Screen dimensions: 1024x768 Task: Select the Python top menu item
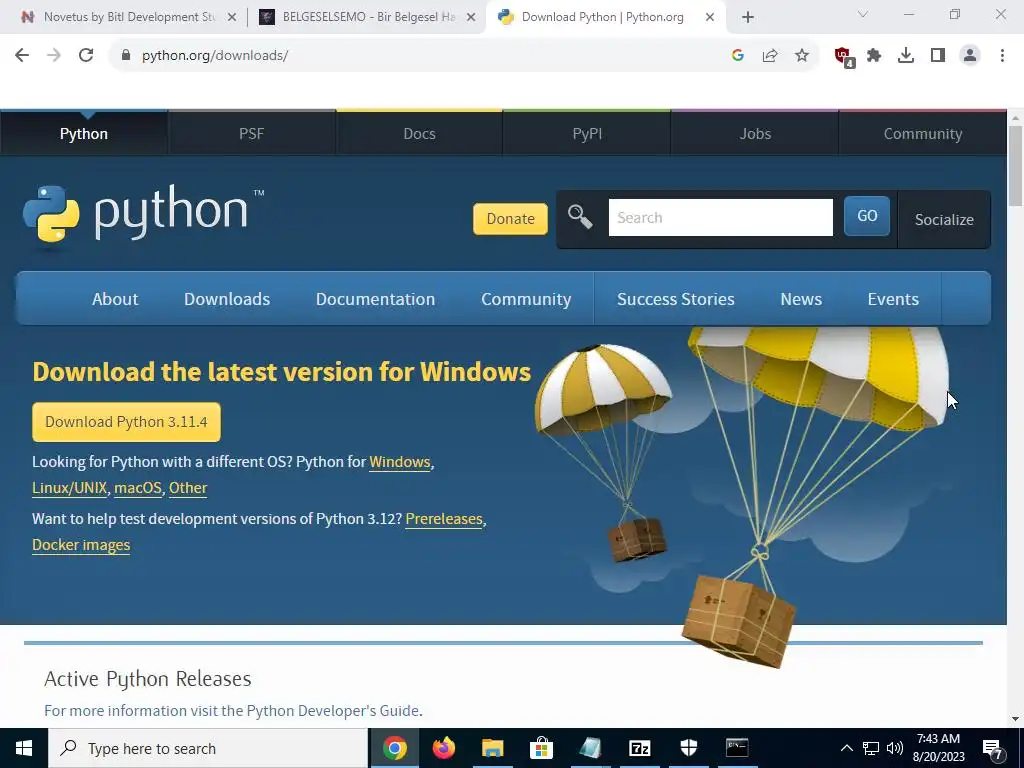(84, 134)
